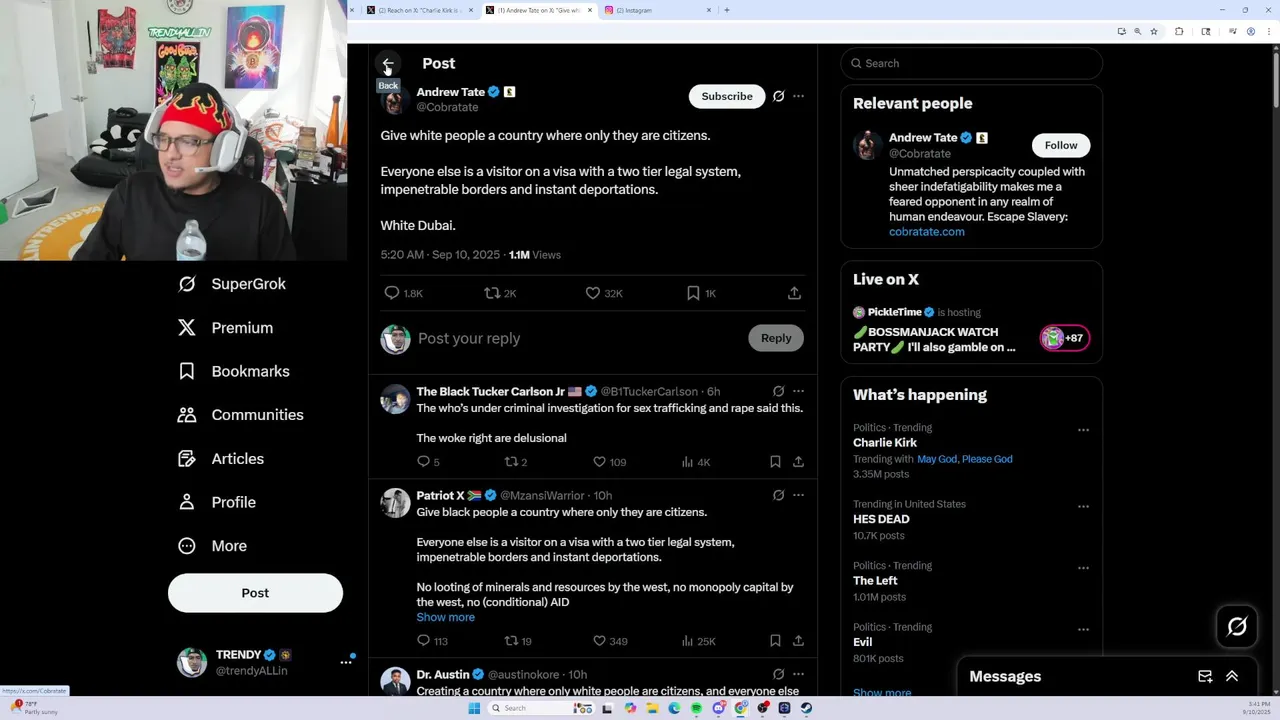Open Grok icon on Andrew Tate's post
1280x720 pixels.
[778, 96]
